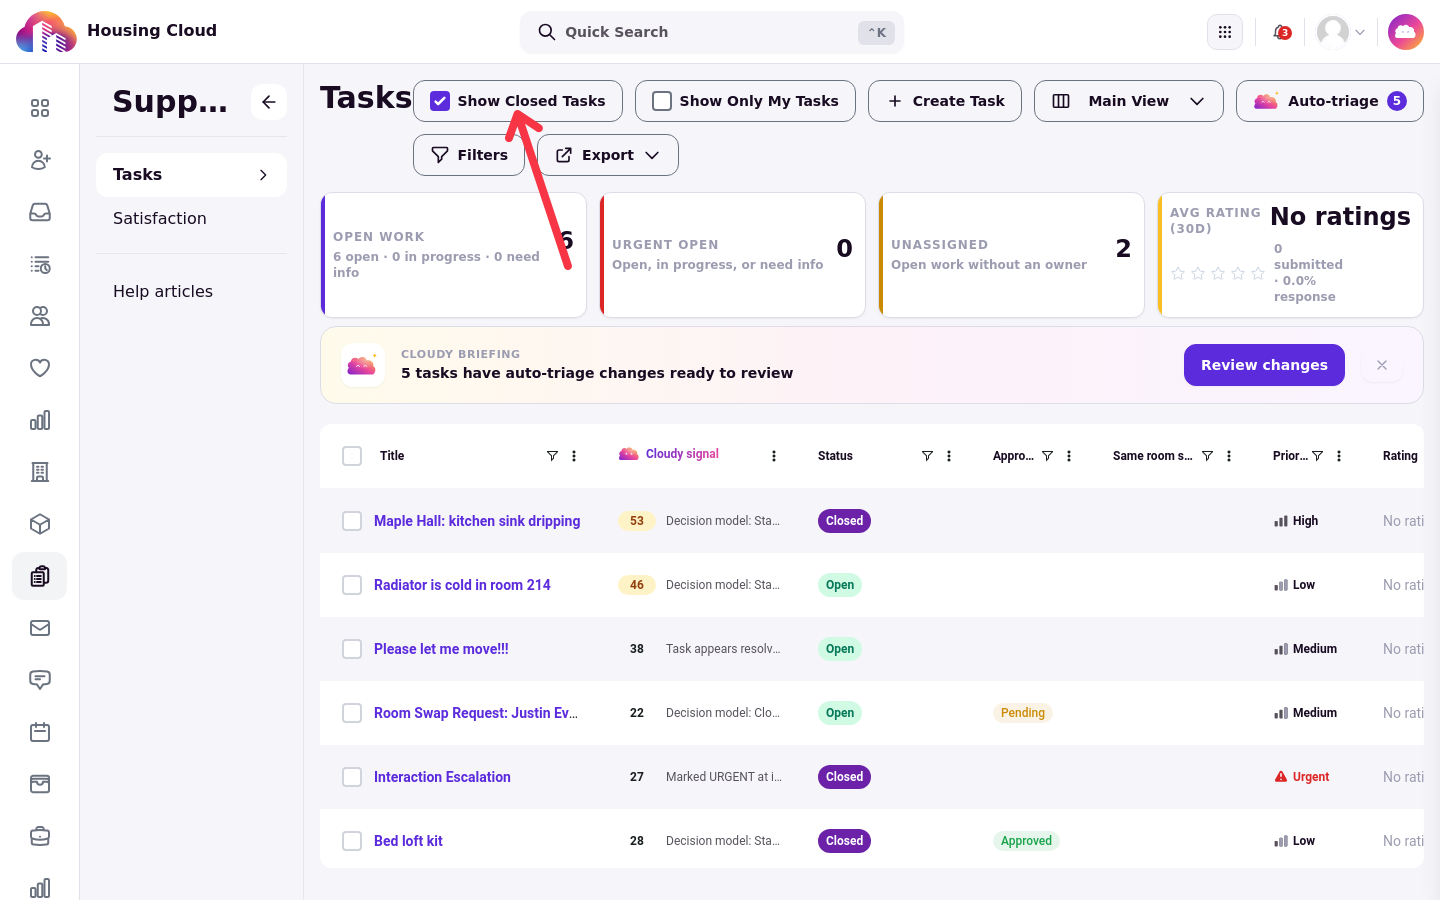The height and width of the screenshot is (900, 1440).
Task: Expand the Export dropdown
Action: click(x=608, y=155)
